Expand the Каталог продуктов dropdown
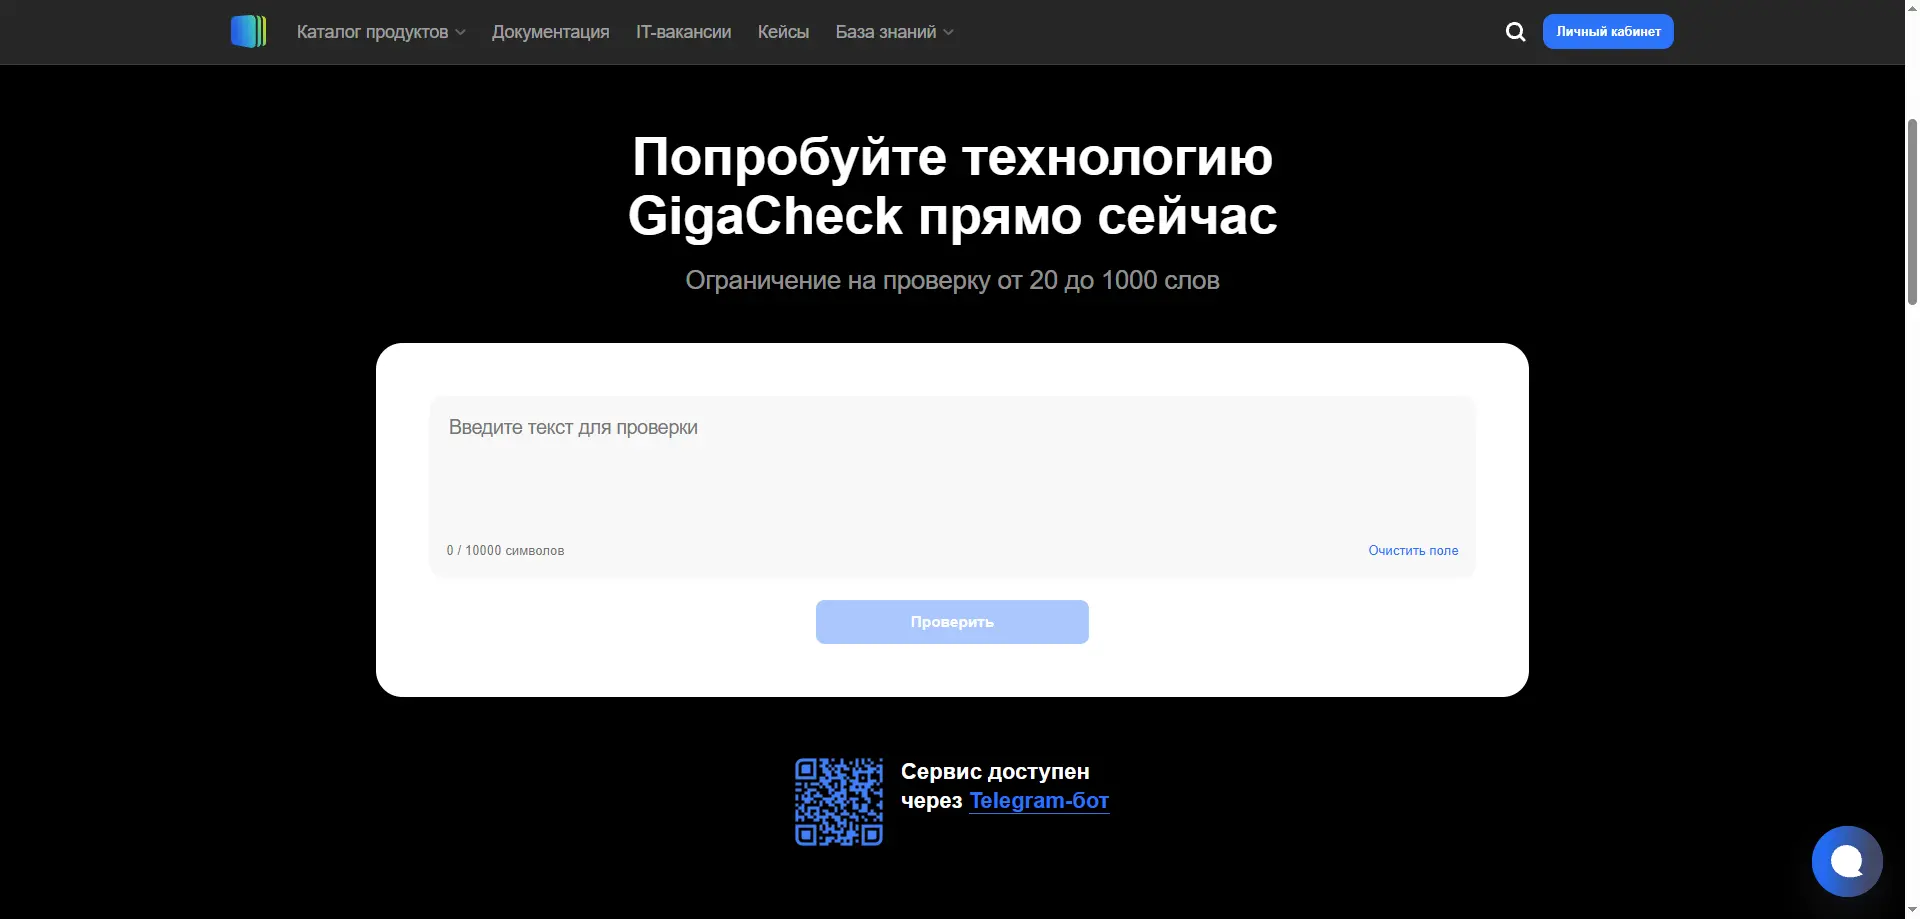1920x919 pixels. coord(381,32)
